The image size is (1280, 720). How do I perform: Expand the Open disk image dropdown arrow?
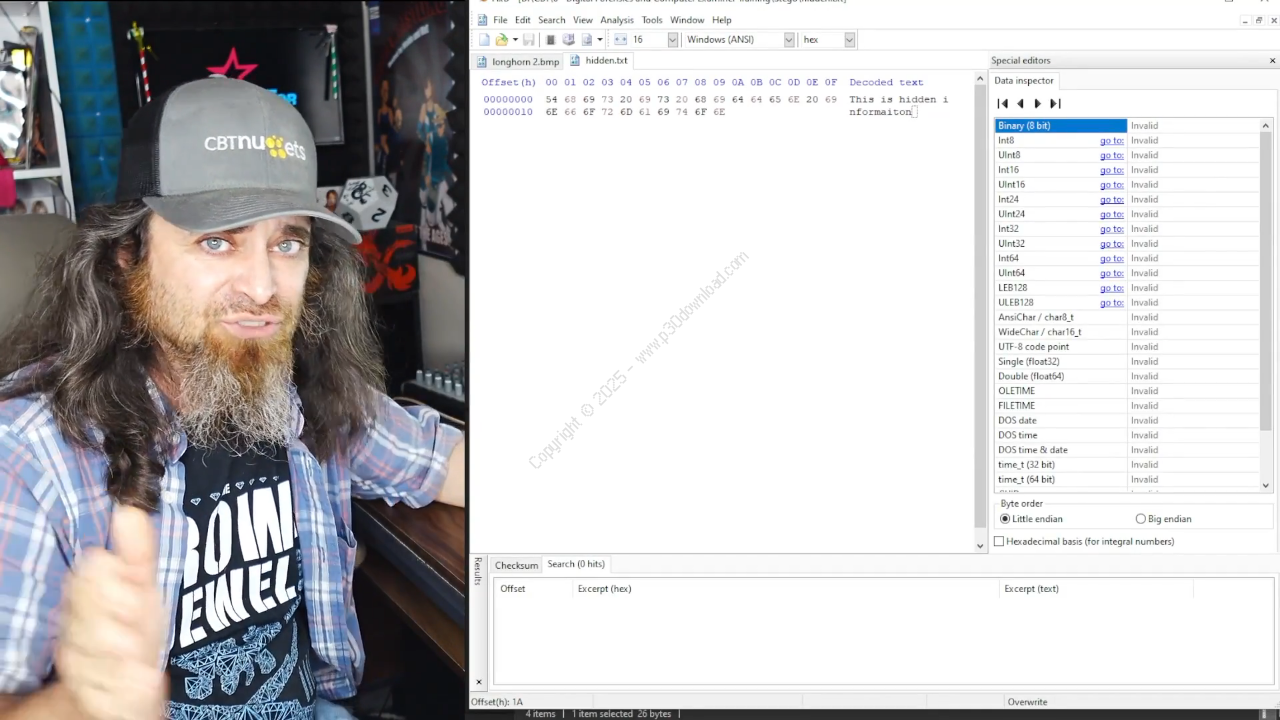(600, 40)
